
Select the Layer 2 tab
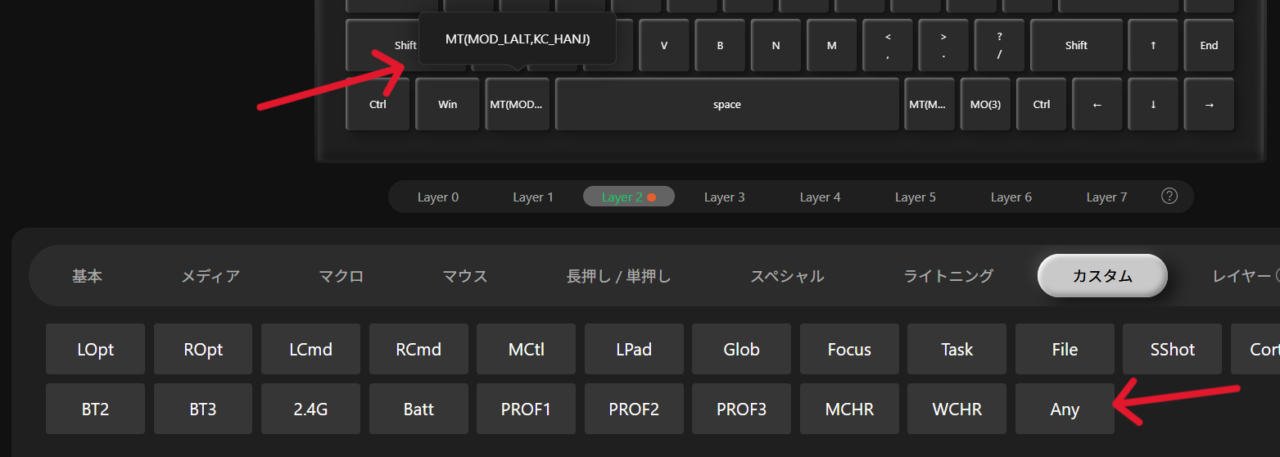(629, 197)
